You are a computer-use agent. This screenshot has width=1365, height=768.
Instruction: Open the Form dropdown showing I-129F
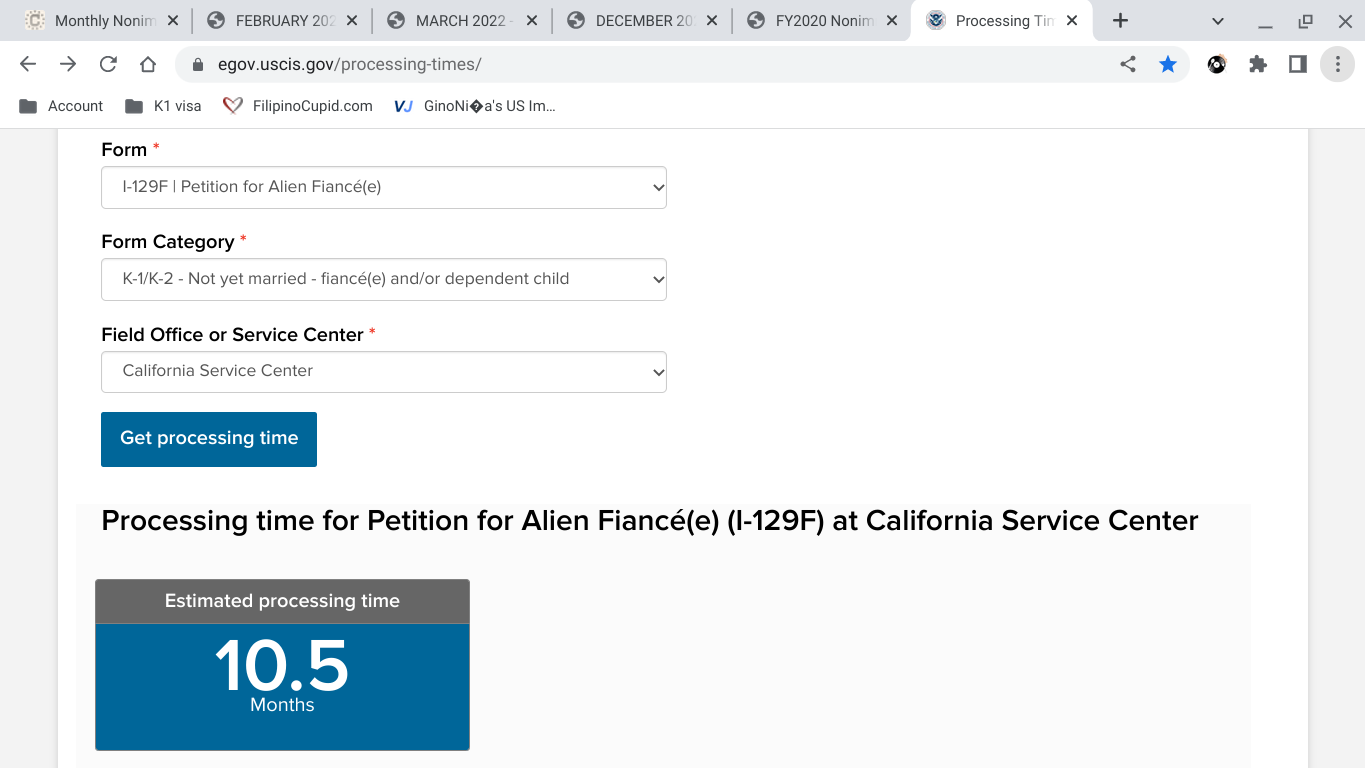(384, 187)
